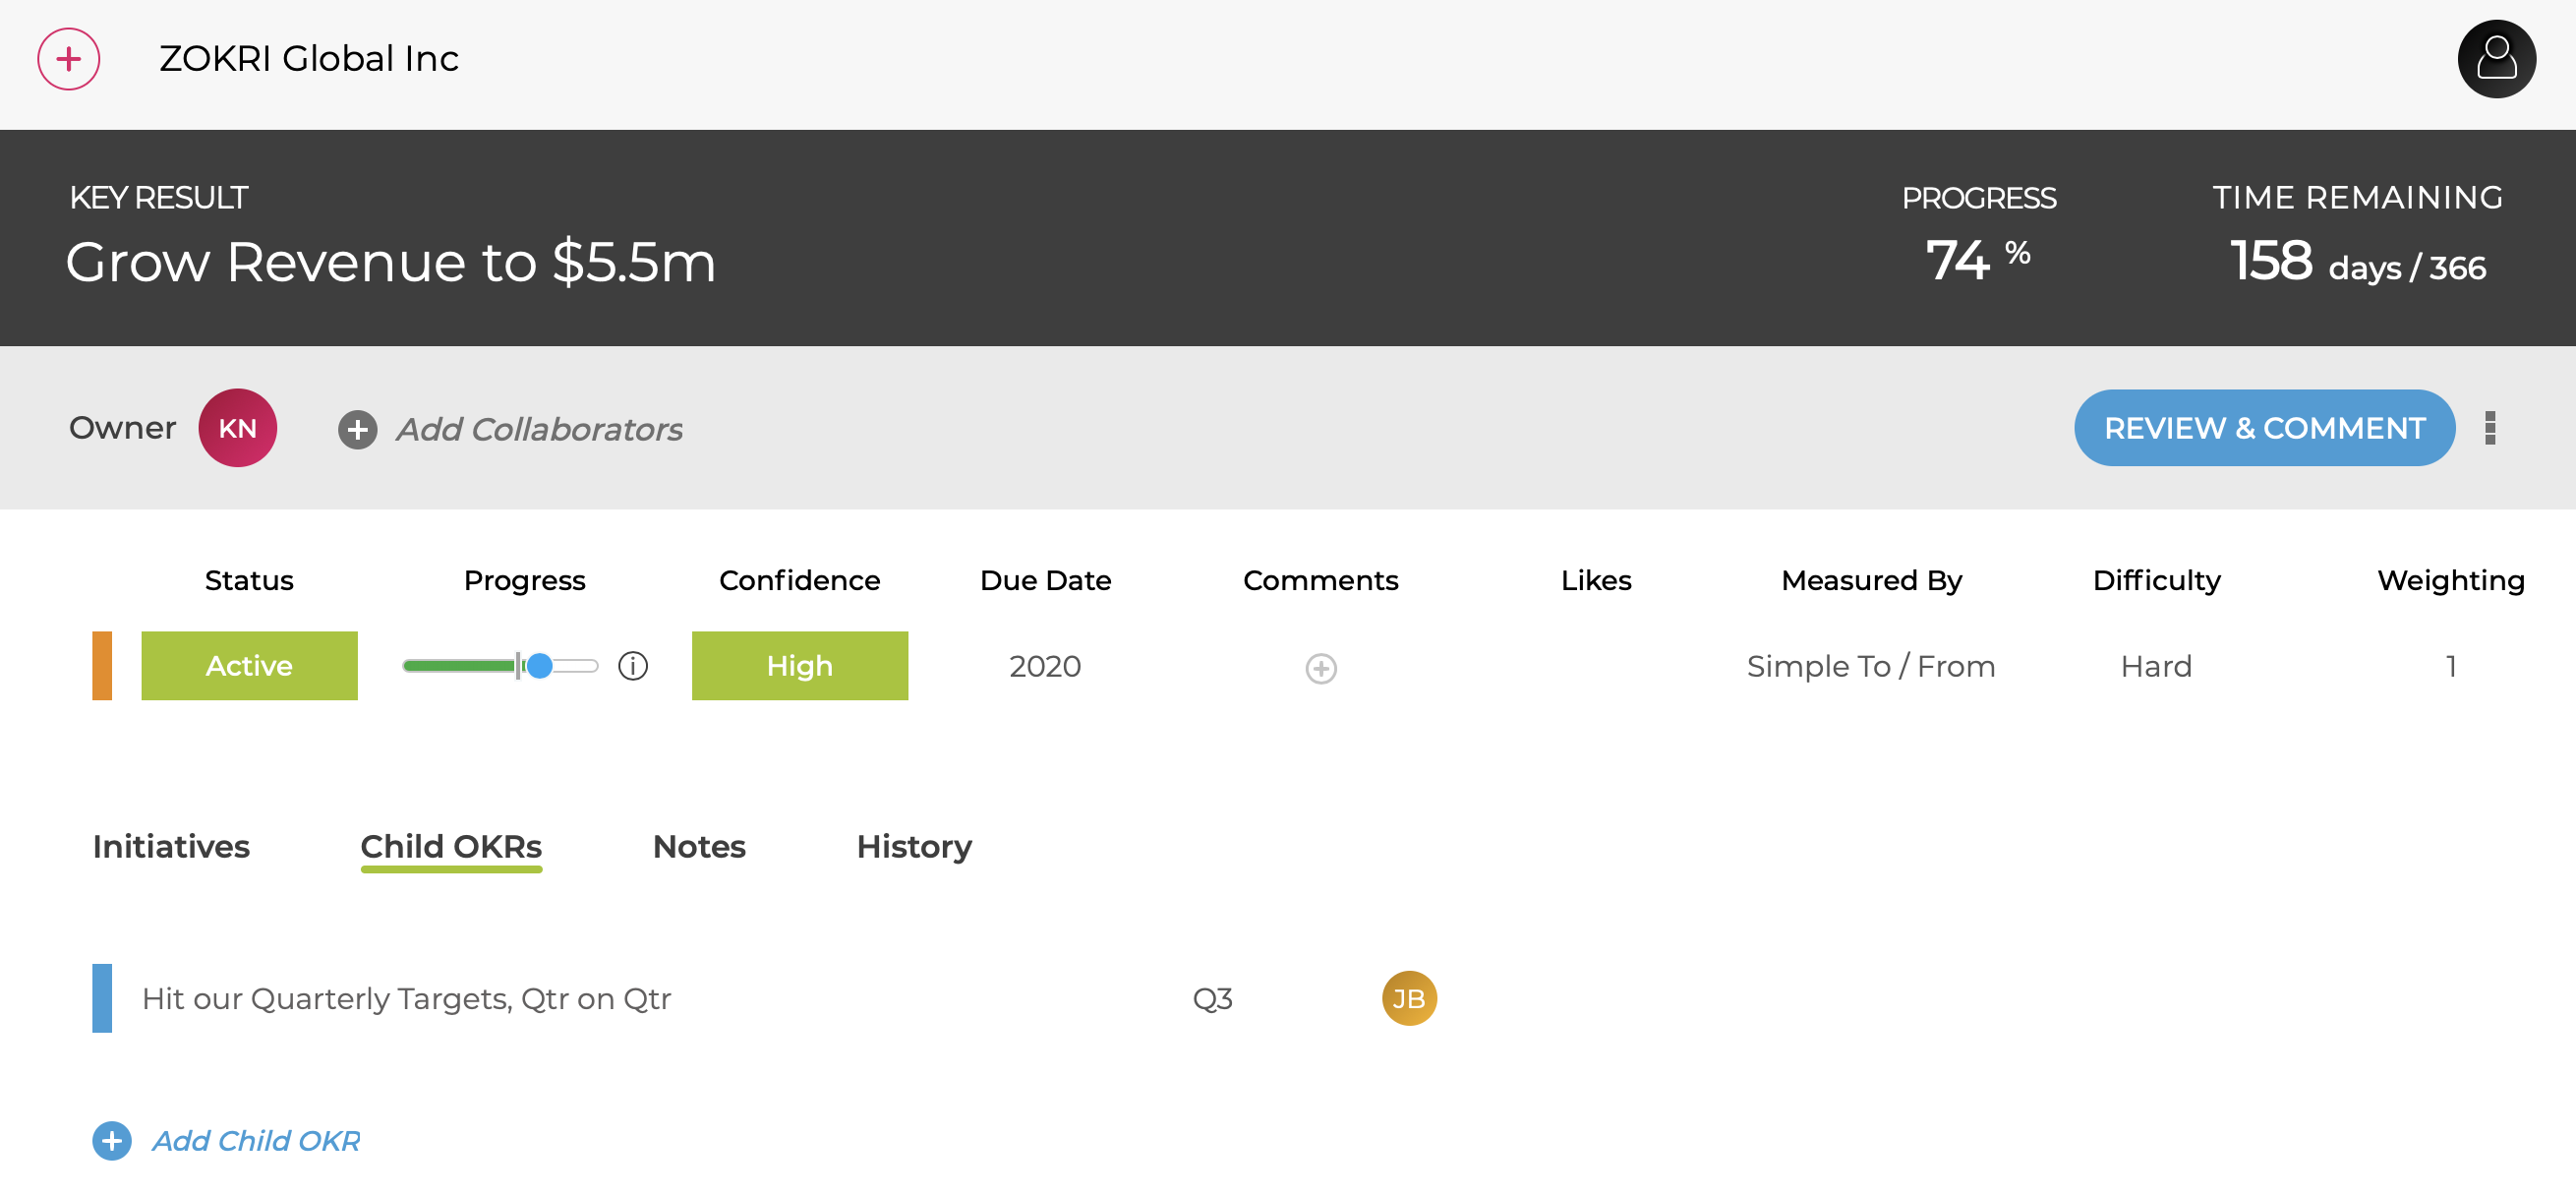
Task: Open the High confidence dropdown
Action: click(799, 666)
